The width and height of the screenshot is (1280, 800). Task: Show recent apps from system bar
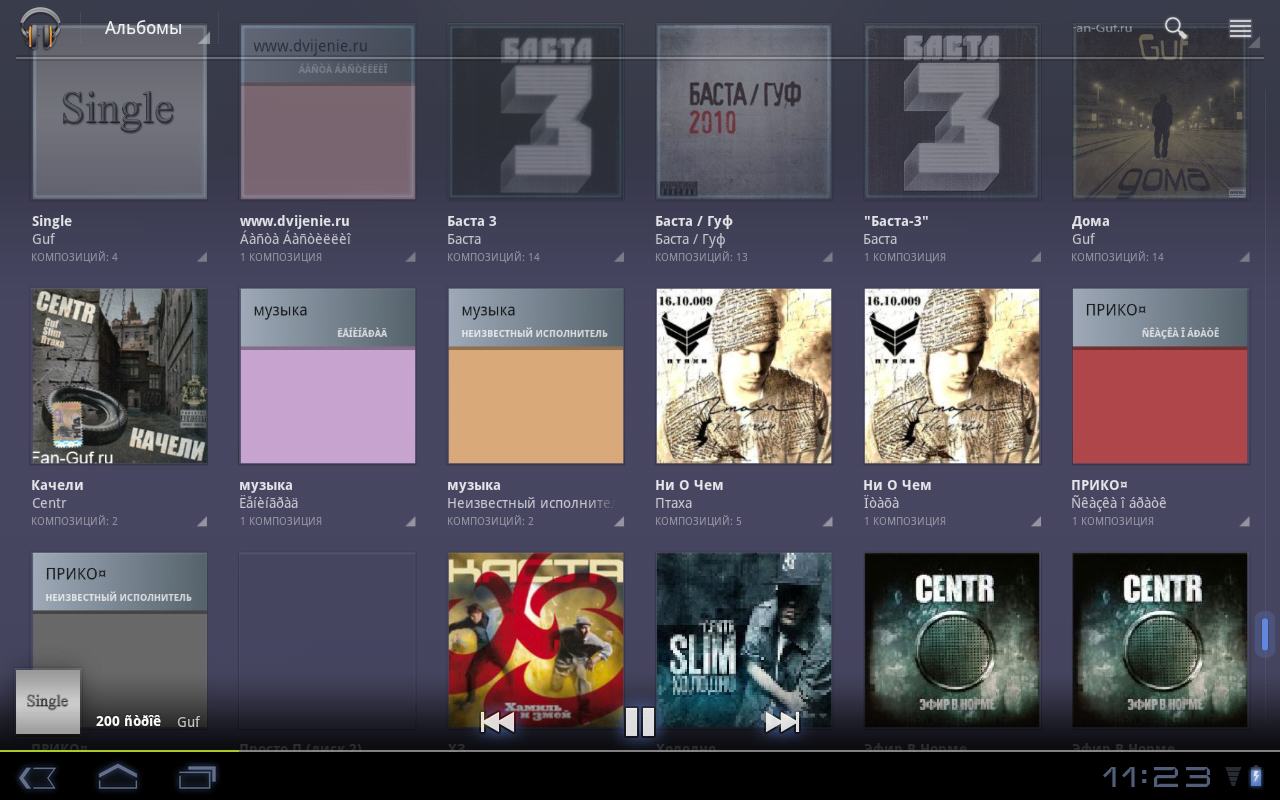[x=197, y=777]
